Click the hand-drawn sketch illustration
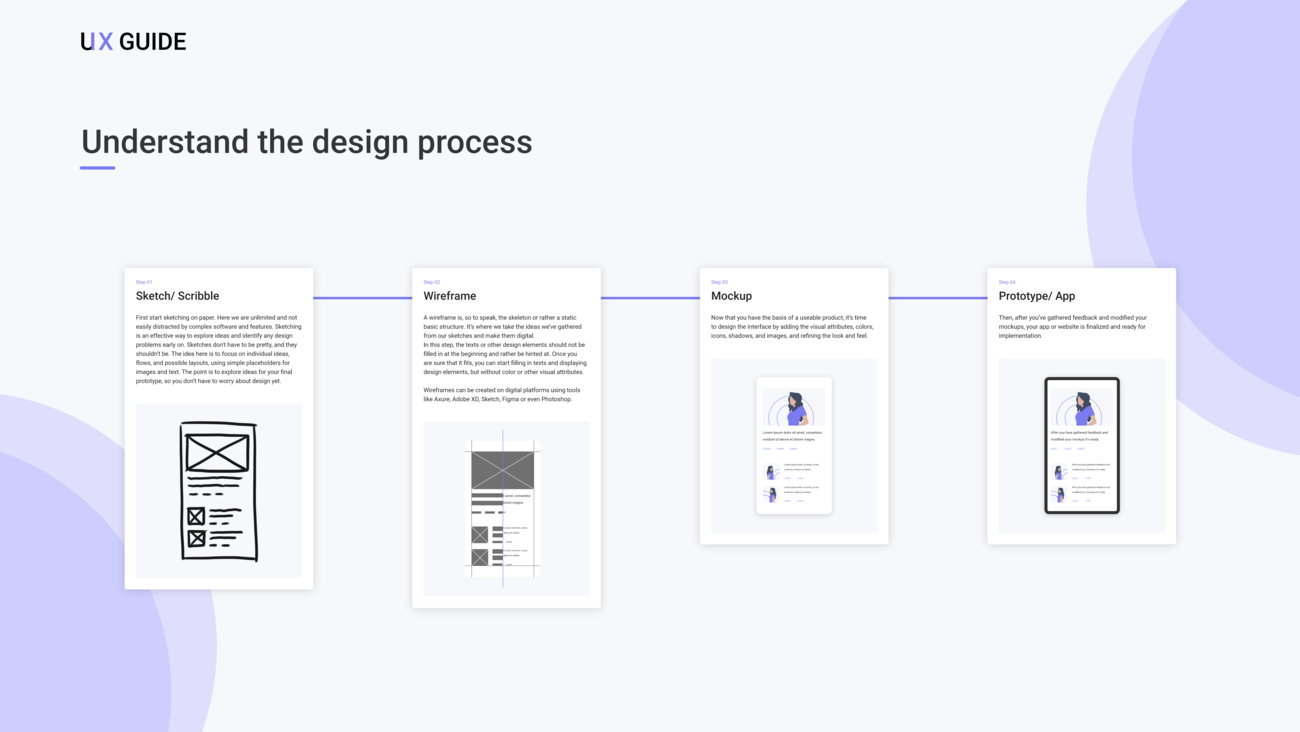Screen dimensions: 1300x732 point(218,491)
